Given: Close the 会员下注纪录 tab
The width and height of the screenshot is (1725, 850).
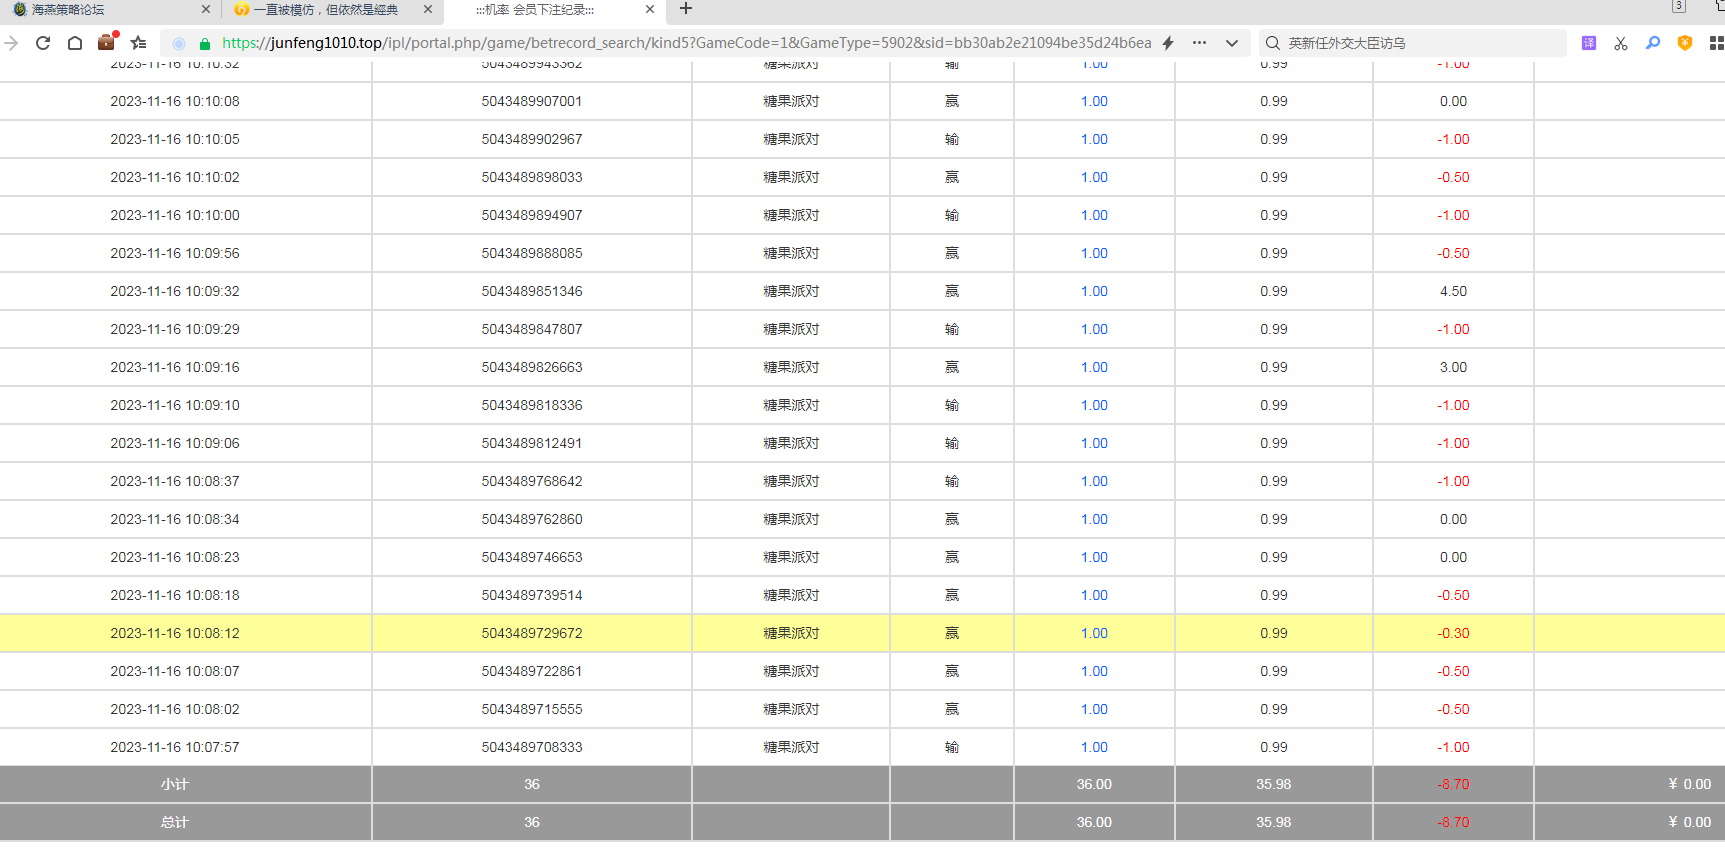Looking at the screenshot, I should coord(650,9).
